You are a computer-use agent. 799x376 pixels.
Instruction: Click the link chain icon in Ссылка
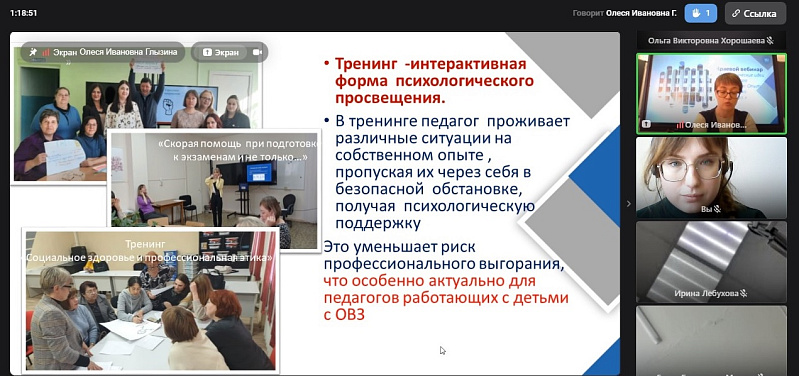click(x=736, y=14)
